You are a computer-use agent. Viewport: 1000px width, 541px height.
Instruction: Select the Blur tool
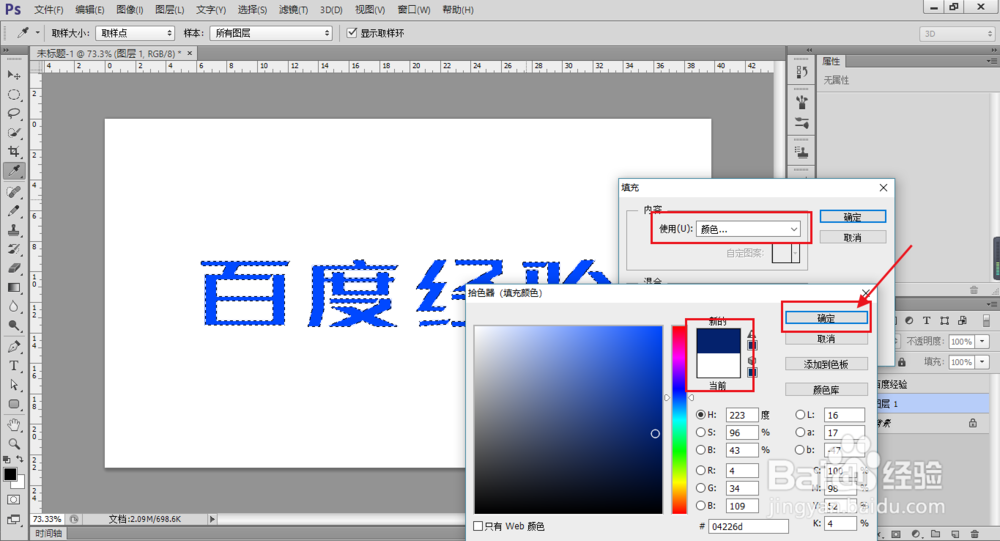(13, 307)
